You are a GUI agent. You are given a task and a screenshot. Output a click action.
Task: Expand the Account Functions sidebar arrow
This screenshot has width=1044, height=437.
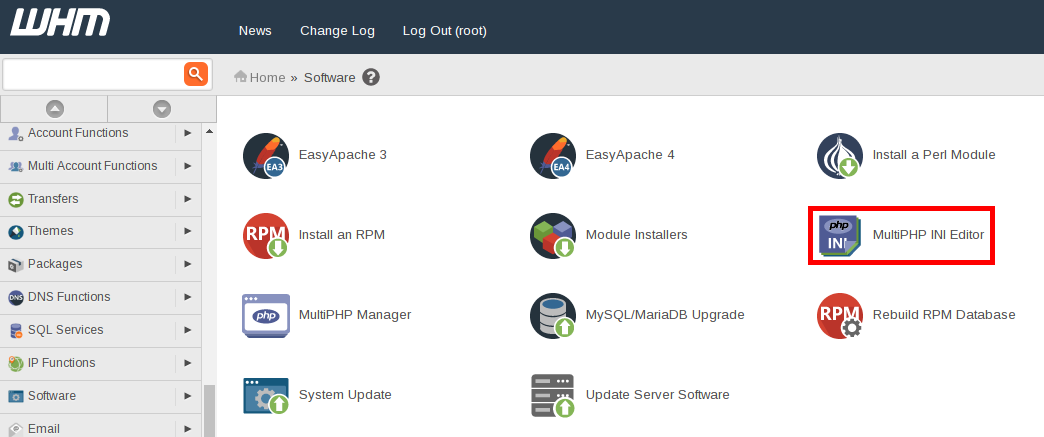pyautogui.click(x=188, y=133)
